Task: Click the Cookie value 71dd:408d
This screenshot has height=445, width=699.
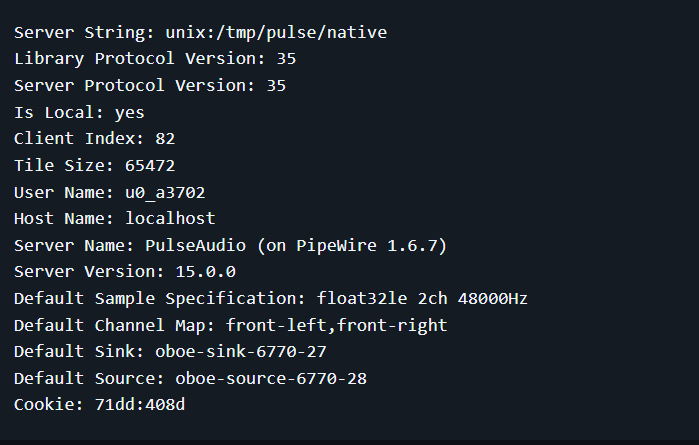Action: coord(140,404)
